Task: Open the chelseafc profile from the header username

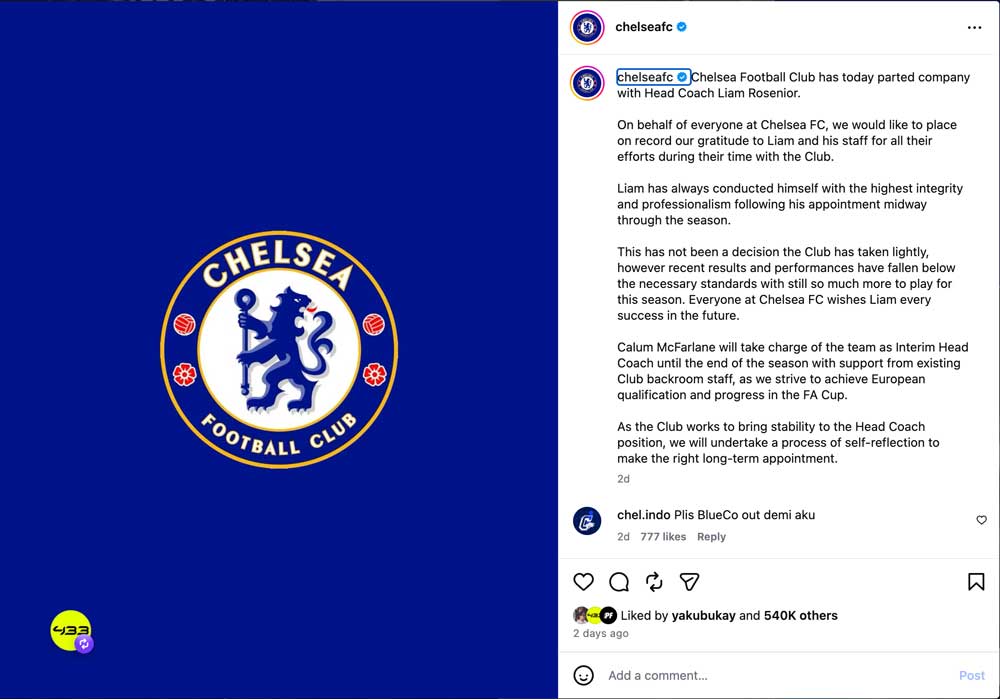Action: coord(645,27)
